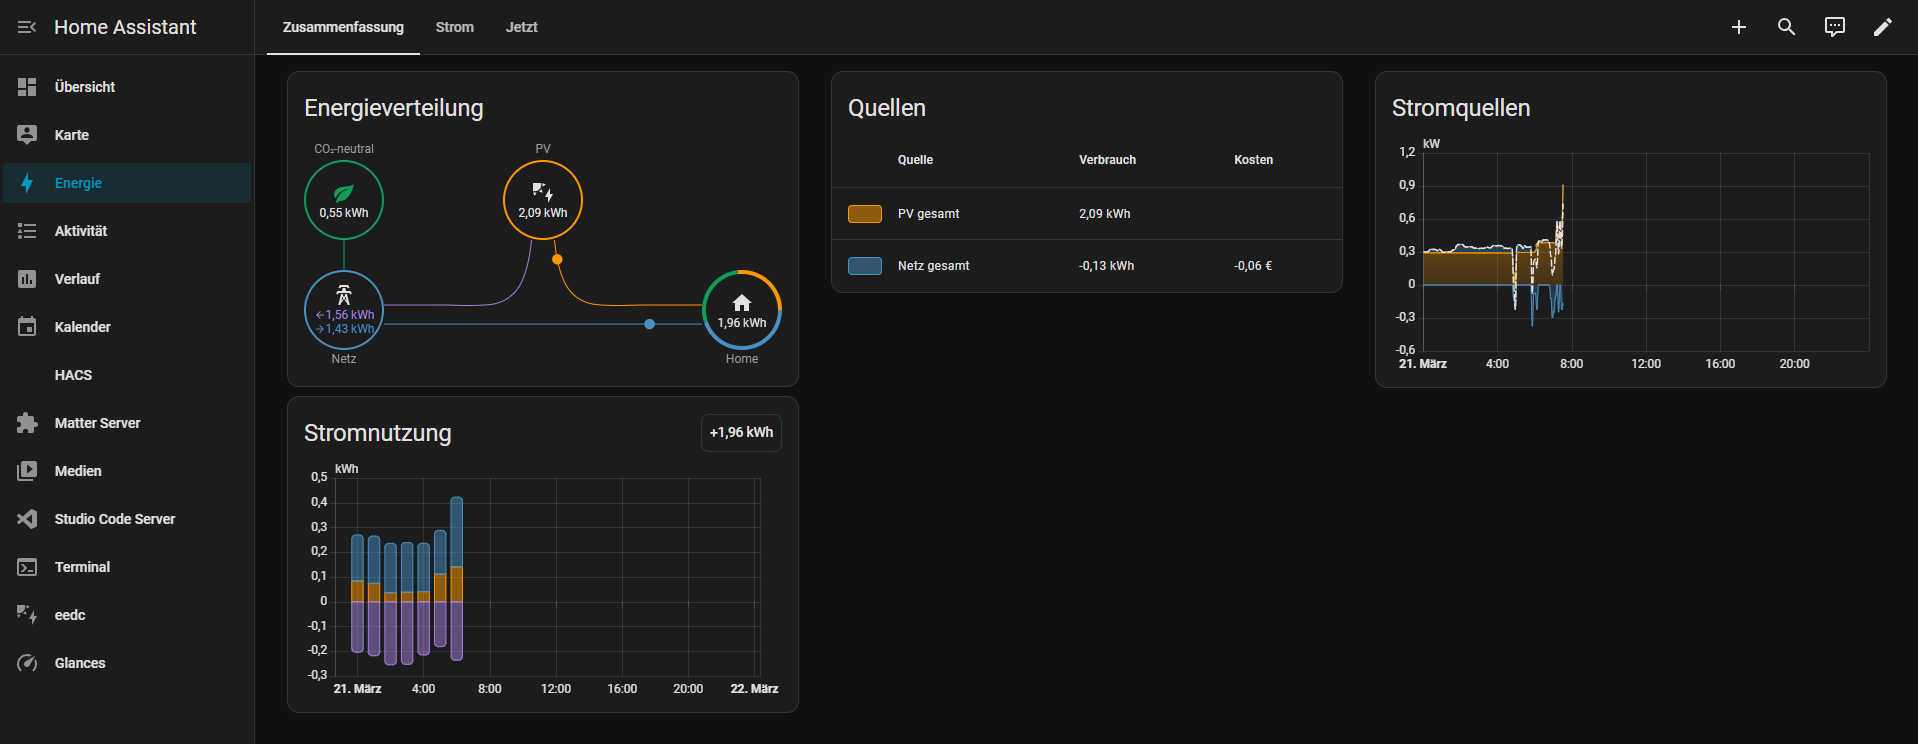This screenshot has height=744, width=1918.
Task: Open search with the magnifier icon
Action: pos(1786,27)
